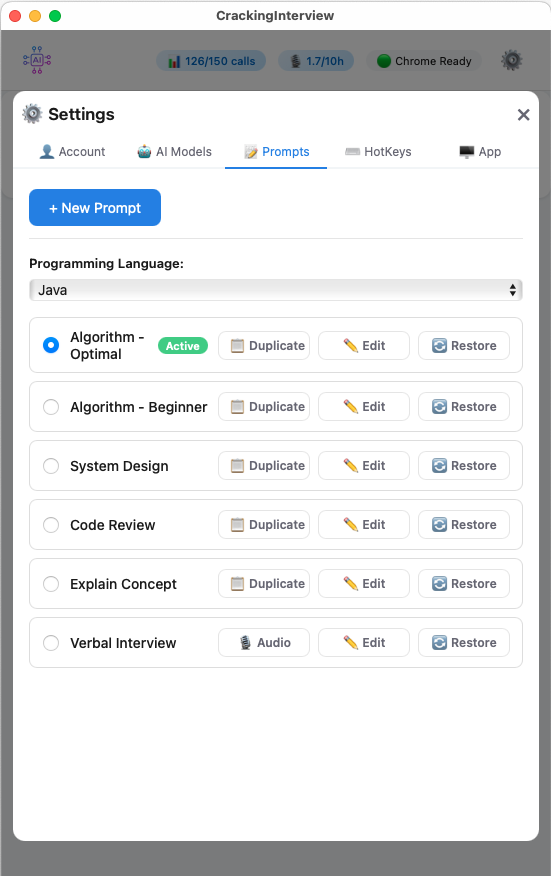This screenshot has width=551, height=876.
Task: Click the System Design prompt name
Action: click(119, 466)
